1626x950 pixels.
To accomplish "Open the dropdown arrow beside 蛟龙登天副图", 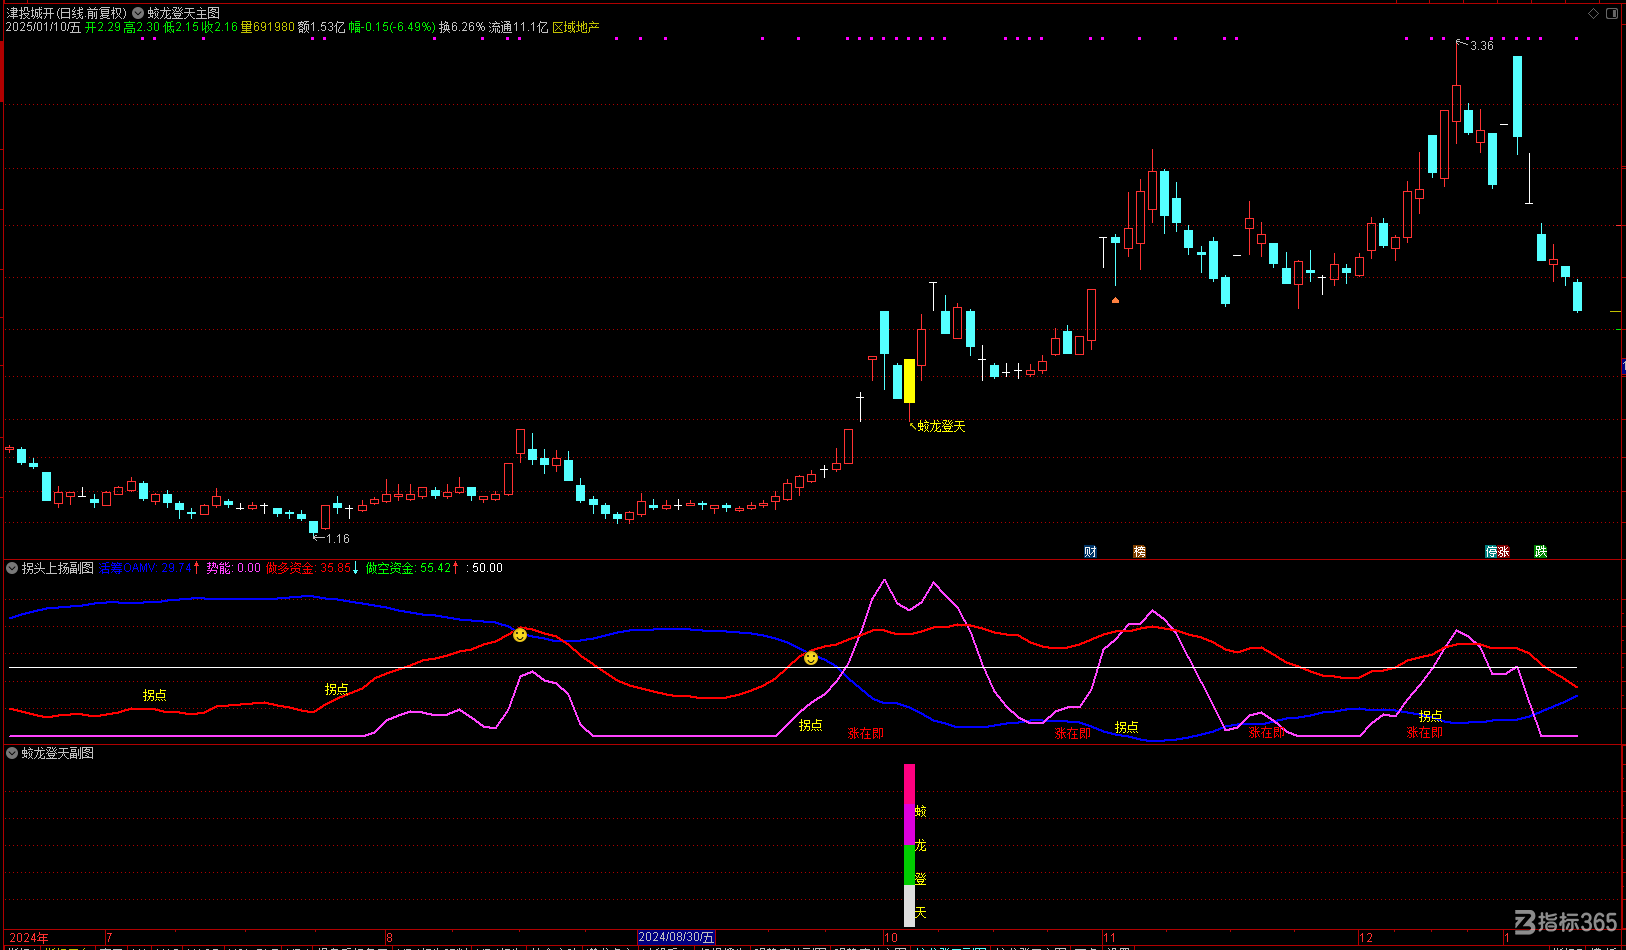I will click(12, 753).
